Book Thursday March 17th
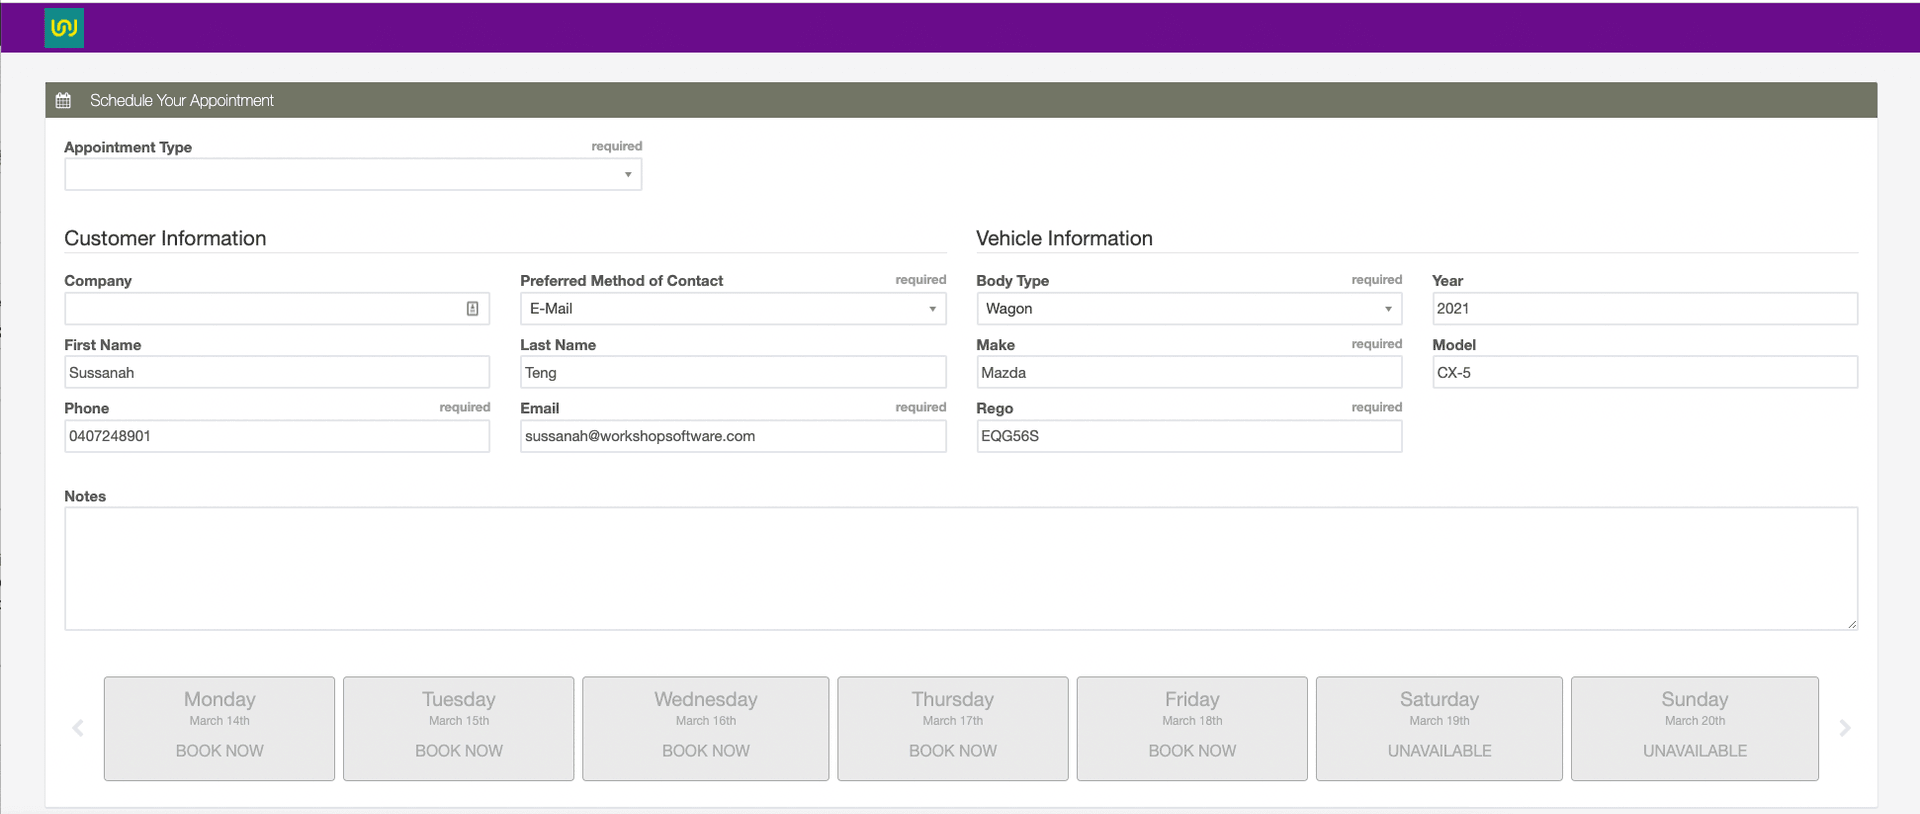Image resolution: width=1920 pixels, height=814 pixels. click(x=953, y=729)
